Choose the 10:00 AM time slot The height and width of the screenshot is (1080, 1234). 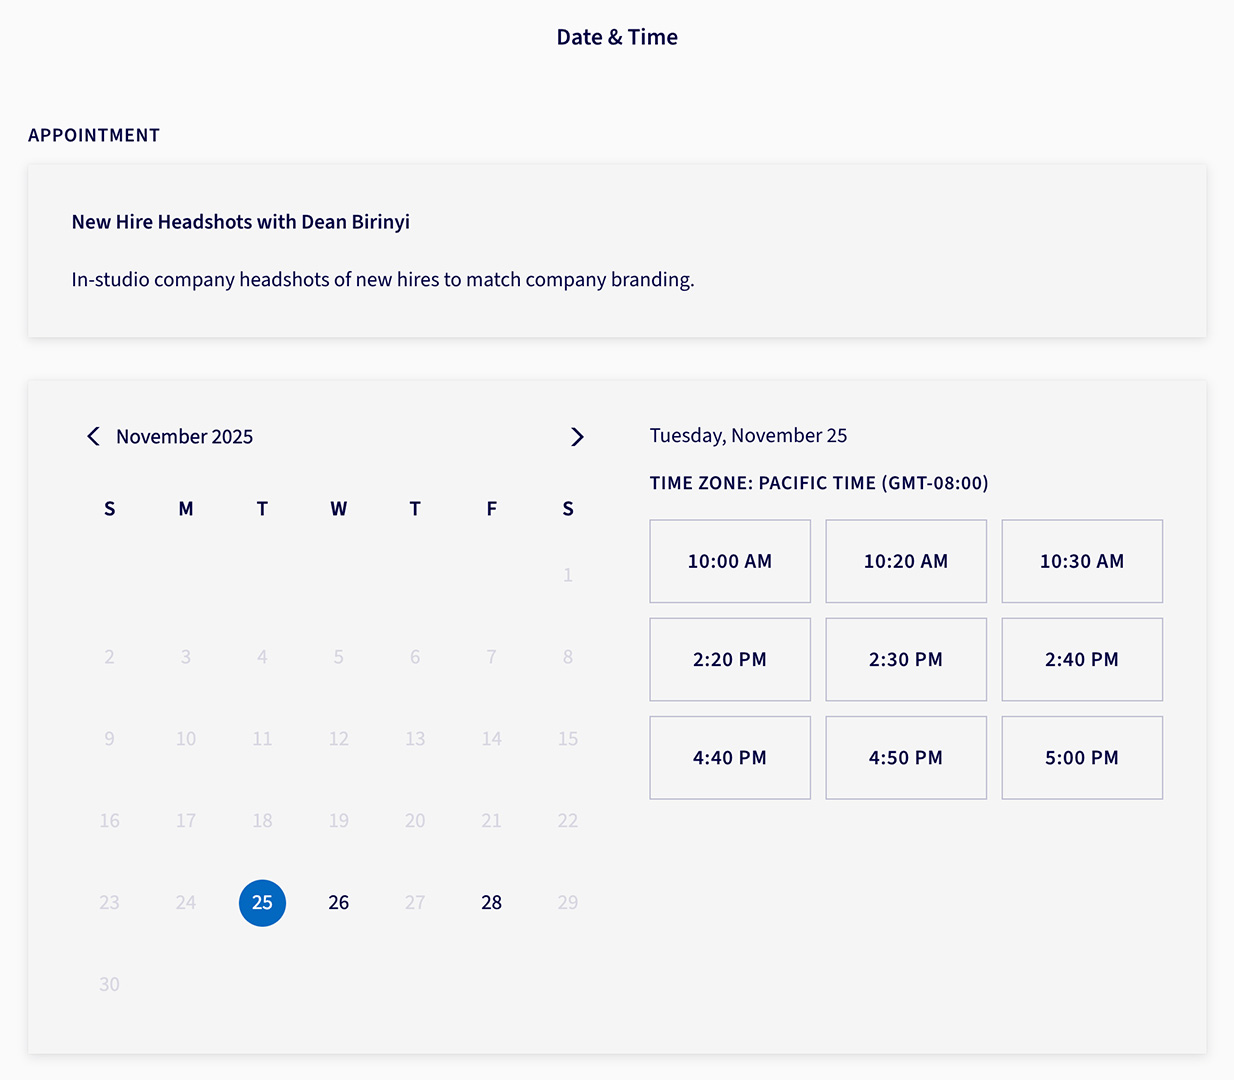[729, 561]
